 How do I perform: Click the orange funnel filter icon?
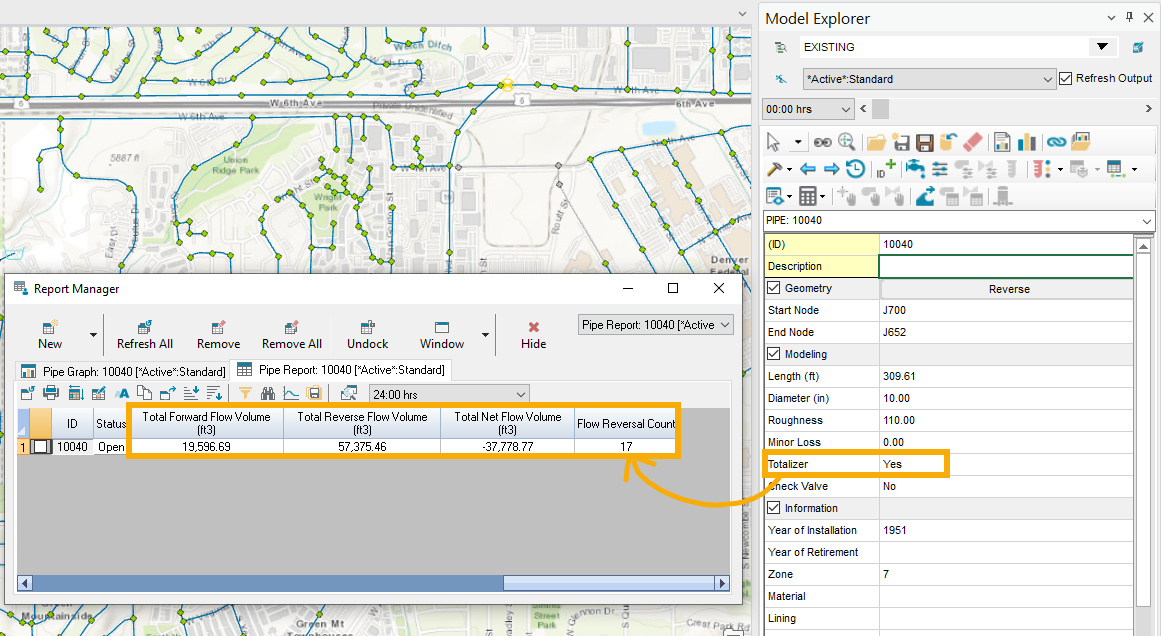point(245,394)
